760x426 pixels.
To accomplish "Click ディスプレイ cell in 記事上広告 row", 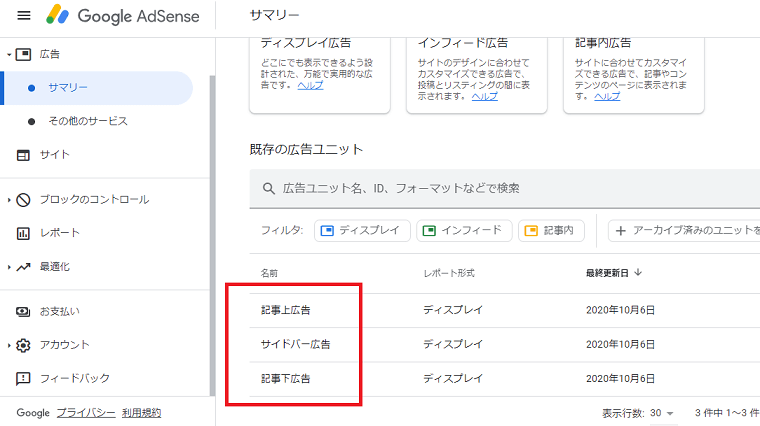I will (453, 310).
